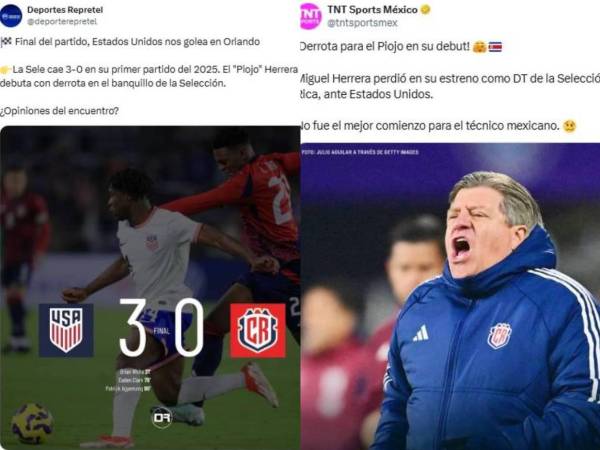Click the USA crest in the score graphic
The width and height of the screenshot is (600, 450).
(66, 330)
